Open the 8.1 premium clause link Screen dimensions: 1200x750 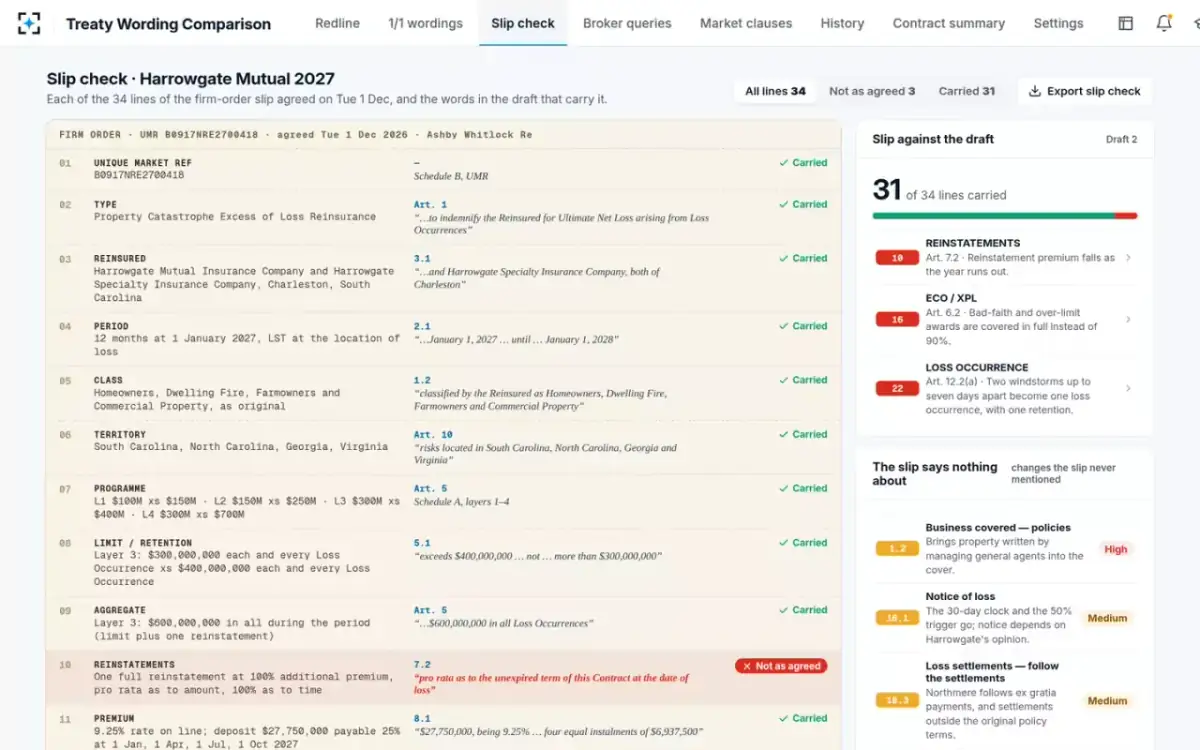422,719
